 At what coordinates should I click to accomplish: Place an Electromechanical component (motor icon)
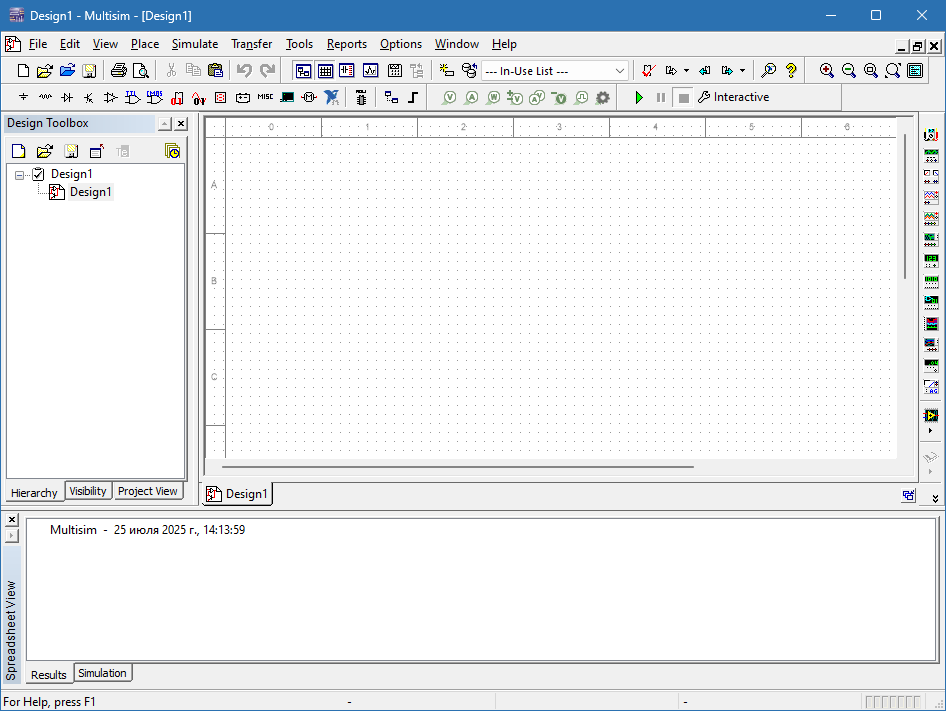(x=309, y=97)
